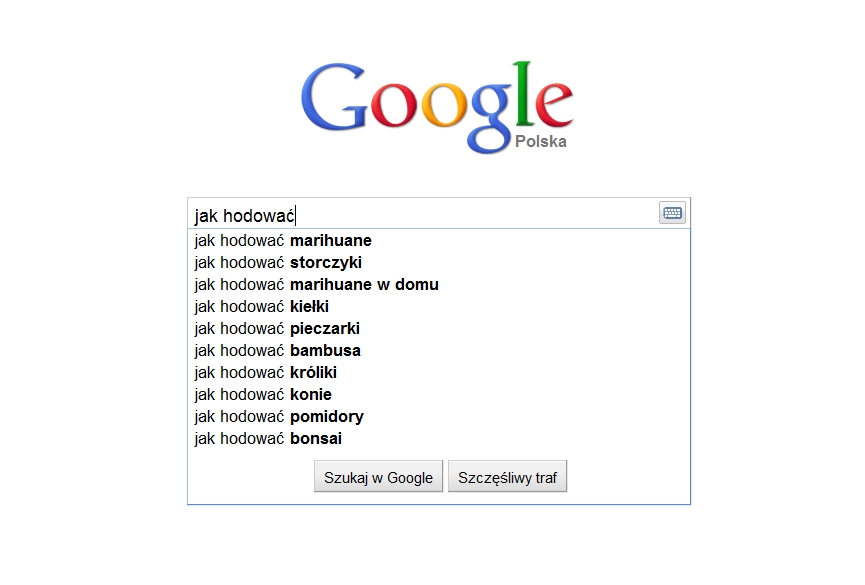Choose the 'jak hodować pieczarki' suggestion
865x585 pixels.
[439, 329]
